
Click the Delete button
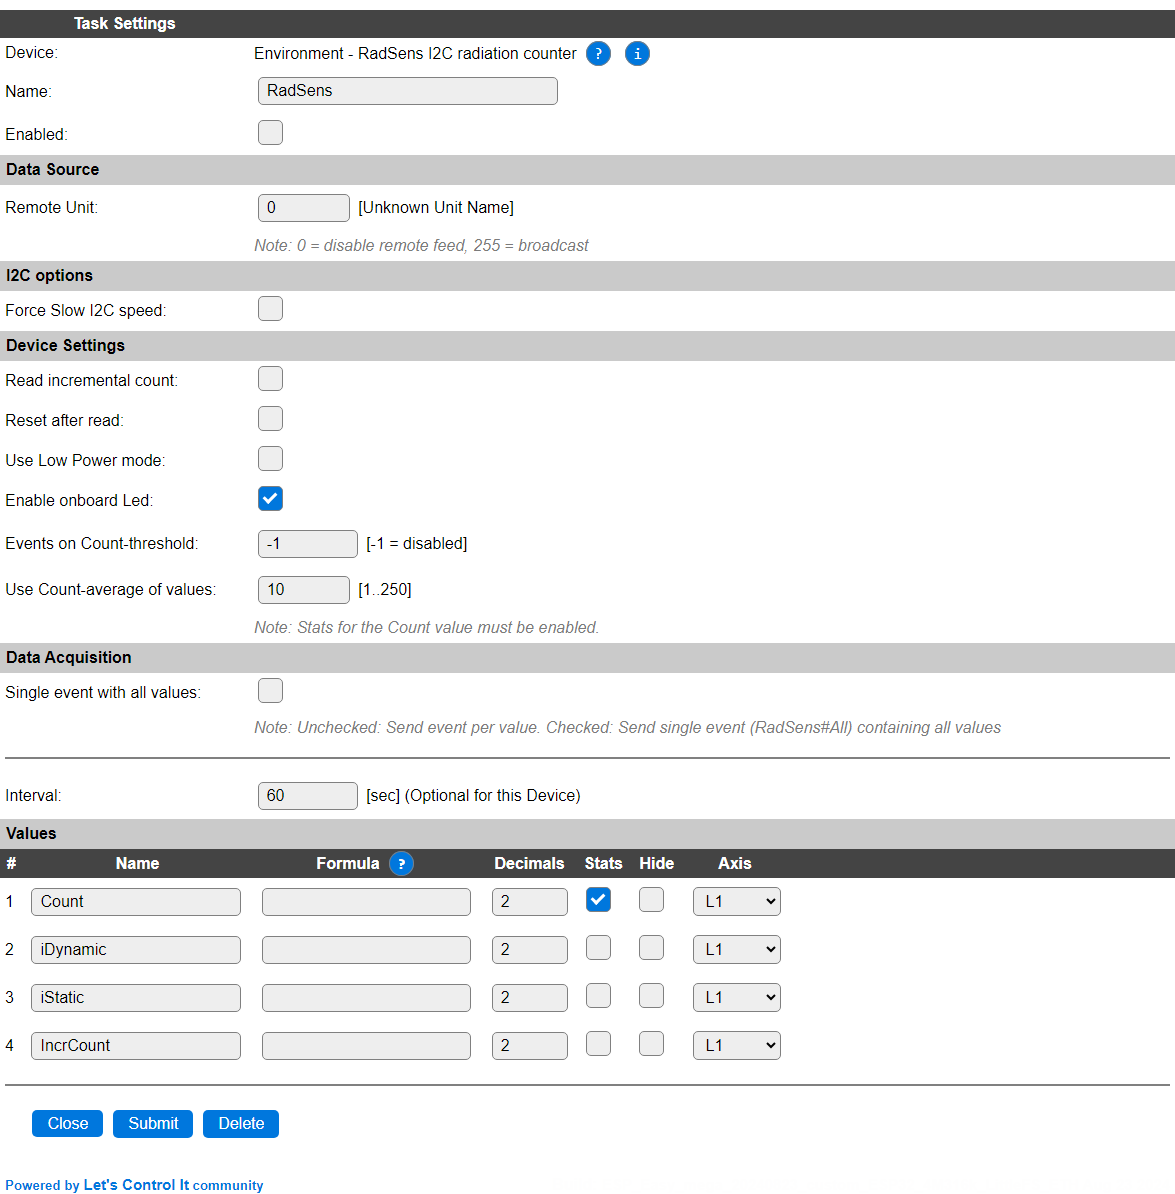tap(241, 1124)
